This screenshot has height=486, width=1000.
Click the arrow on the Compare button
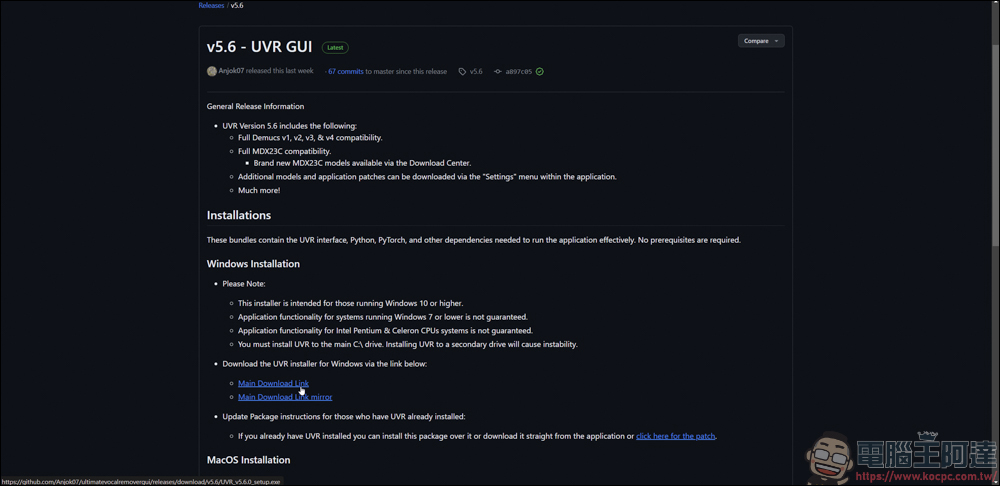click(776, 41)
